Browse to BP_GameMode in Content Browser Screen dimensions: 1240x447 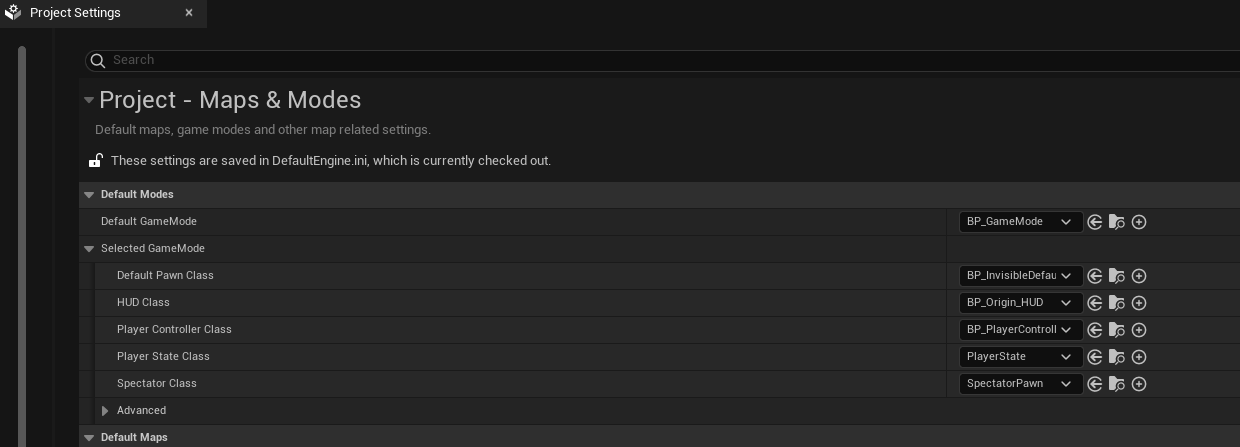1117,222
